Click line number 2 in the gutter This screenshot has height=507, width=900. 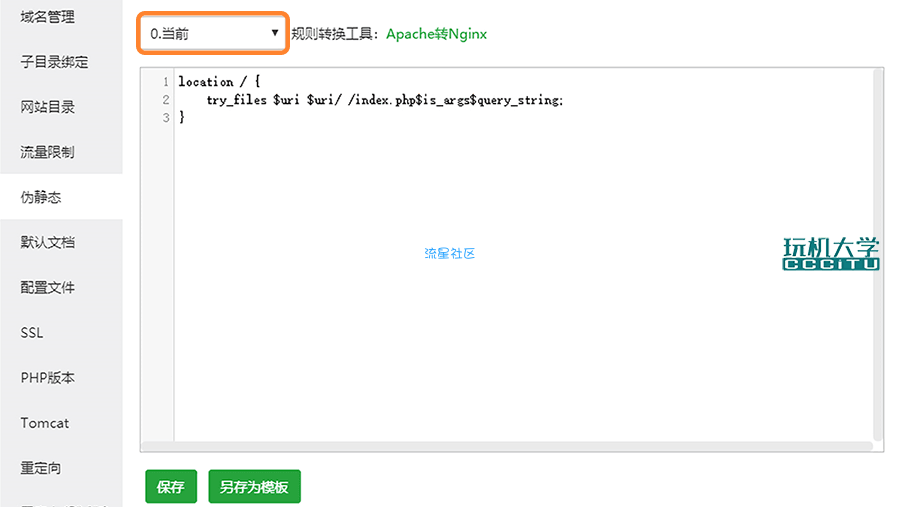(x=165, y=100)
